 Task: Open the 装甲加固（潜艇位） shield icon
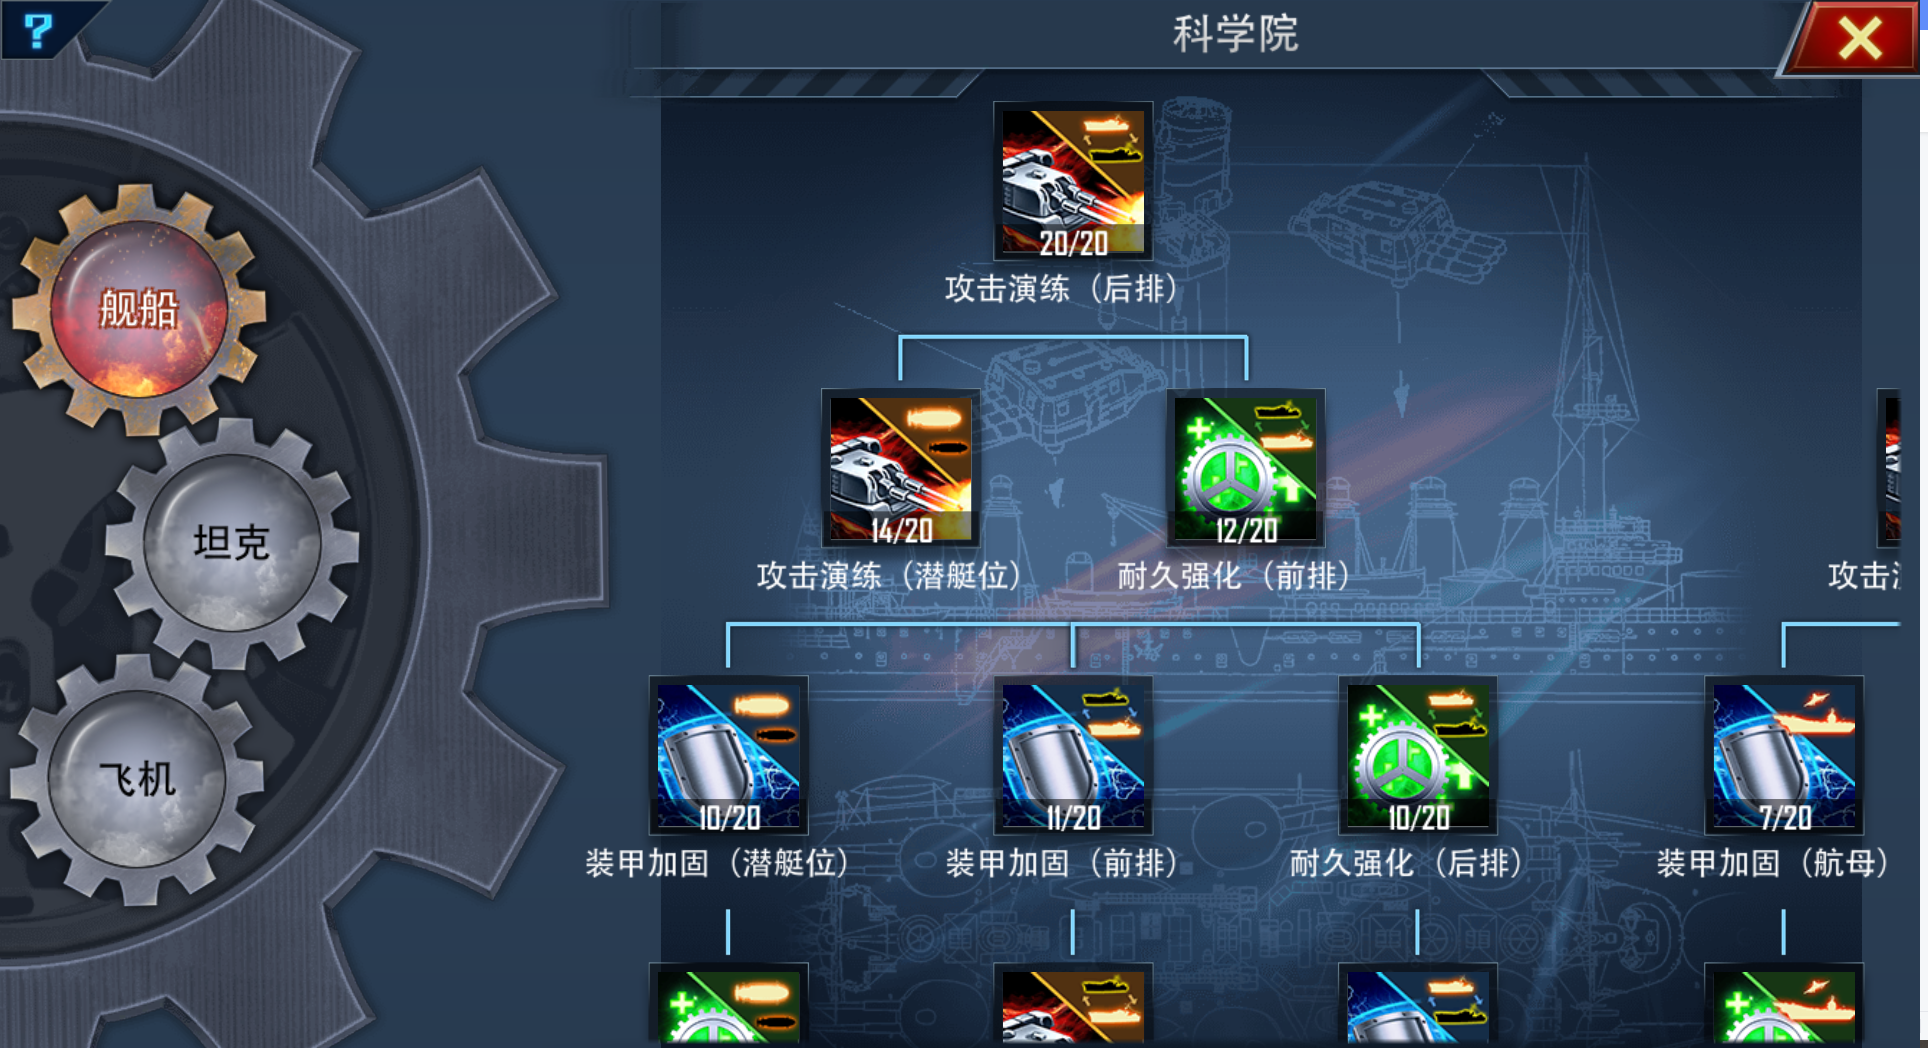point(728,755)
